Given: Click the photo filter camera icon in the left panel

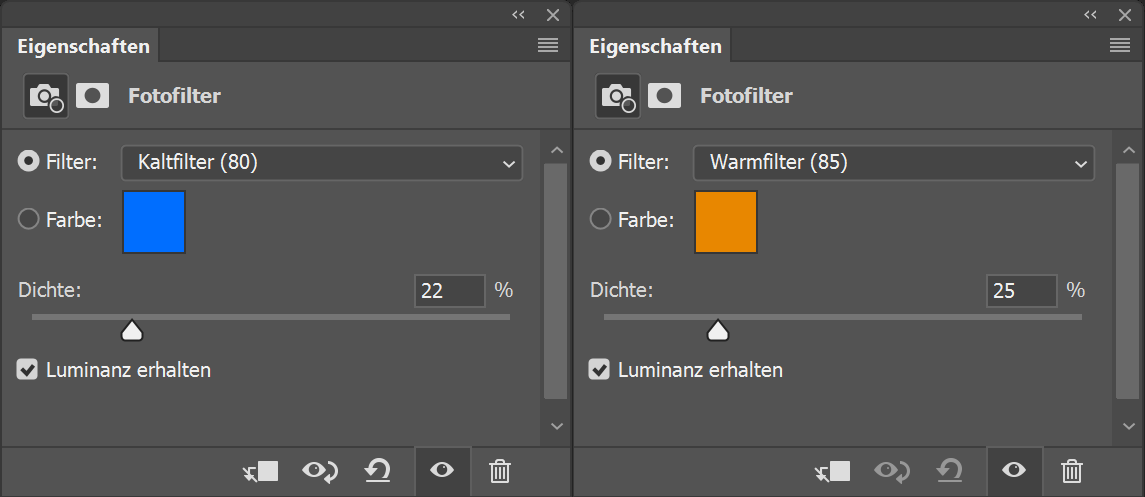Looking at the screenshot, I should click(x=46, y=96).
